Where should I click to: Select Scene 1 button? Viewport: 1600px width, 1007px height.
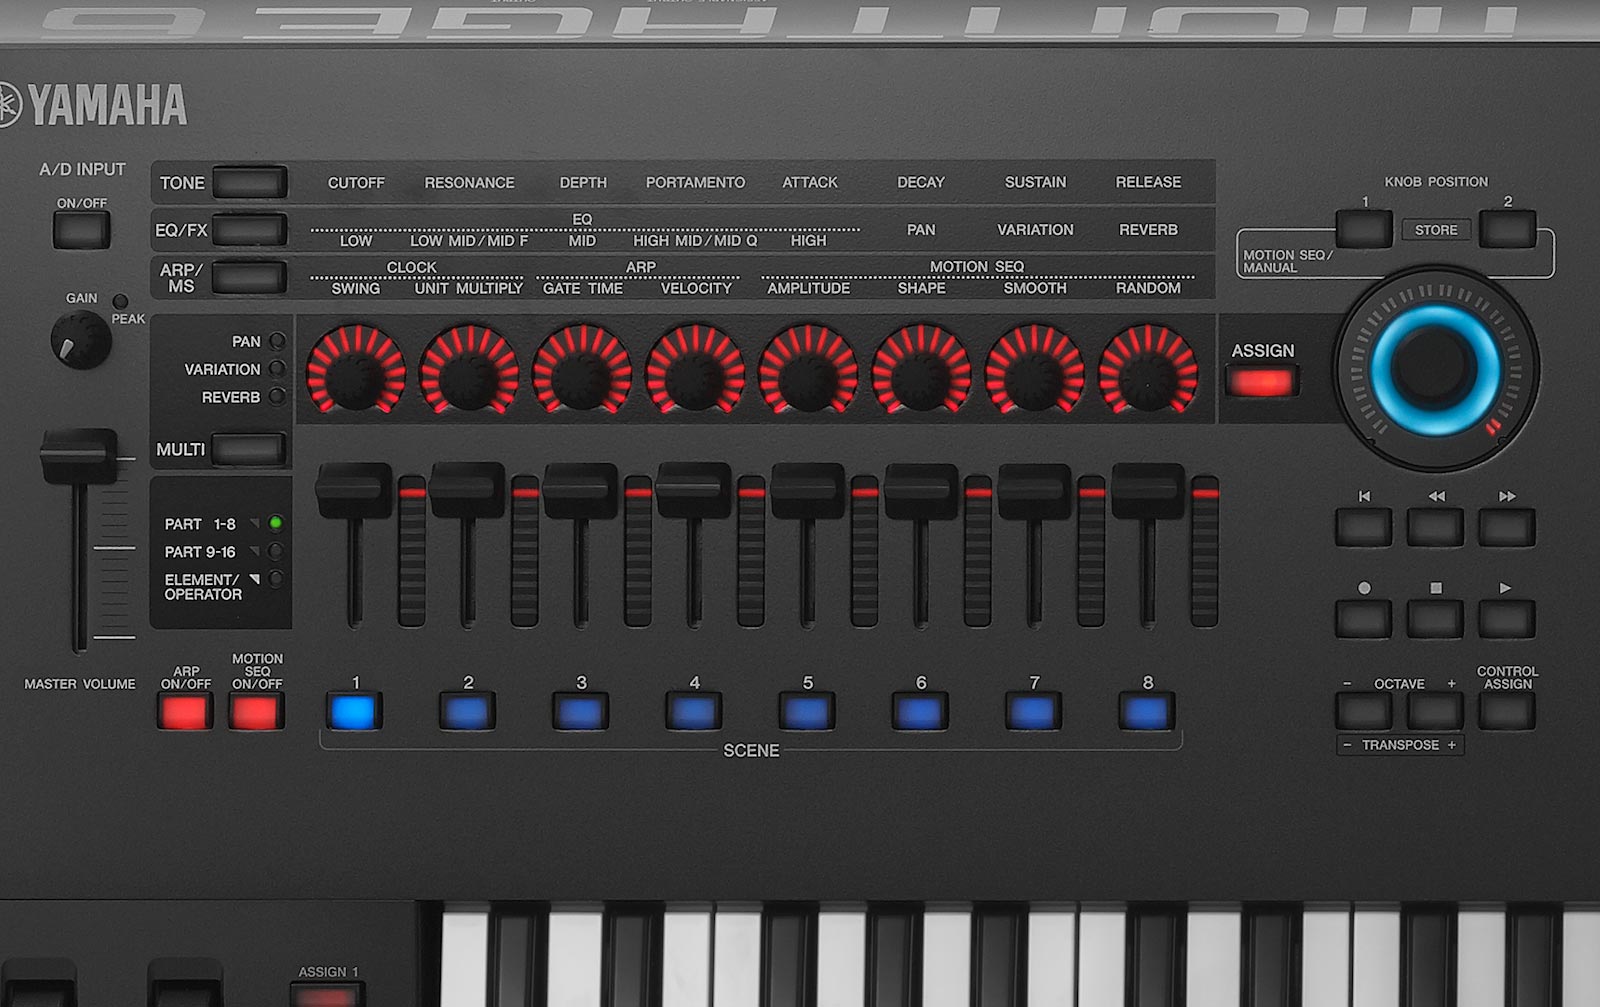[354, 712]
